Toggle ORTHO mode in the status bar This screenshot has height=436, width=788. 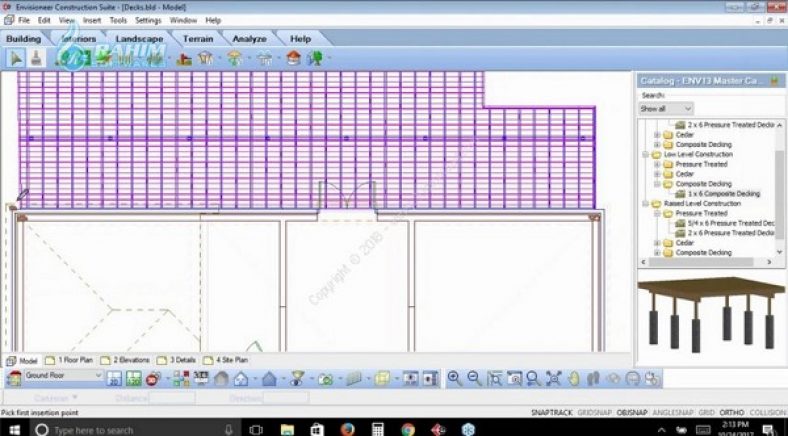(731, 412)
